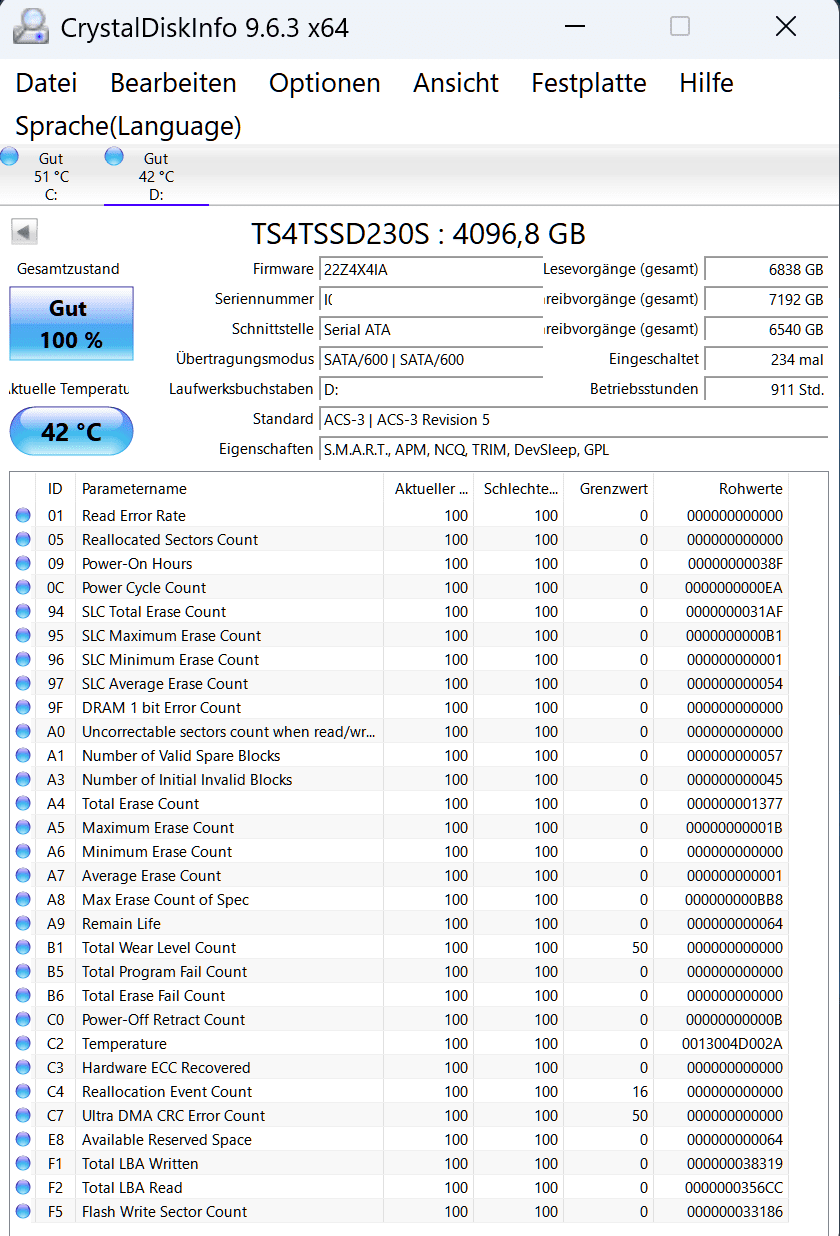840x1236 pixels.
Task: Click the CrystalDiskInfo app icon in title bar
Action: [31, 27]
